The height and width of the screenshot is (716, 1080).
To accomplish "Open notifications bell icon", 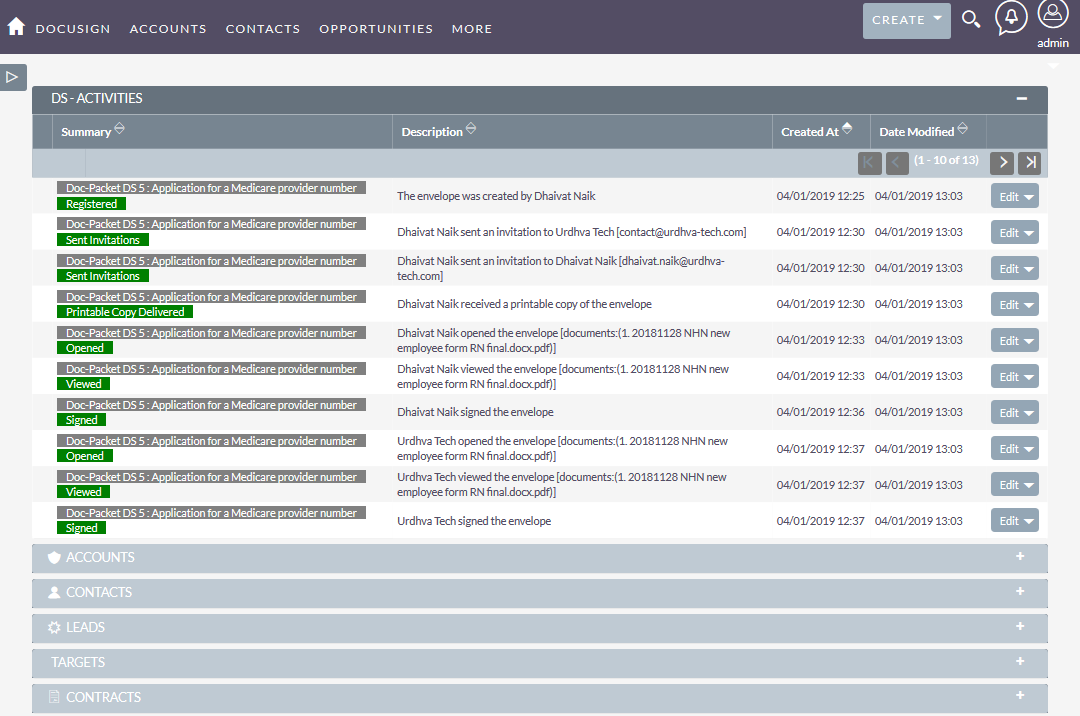I will point(1010,18).
